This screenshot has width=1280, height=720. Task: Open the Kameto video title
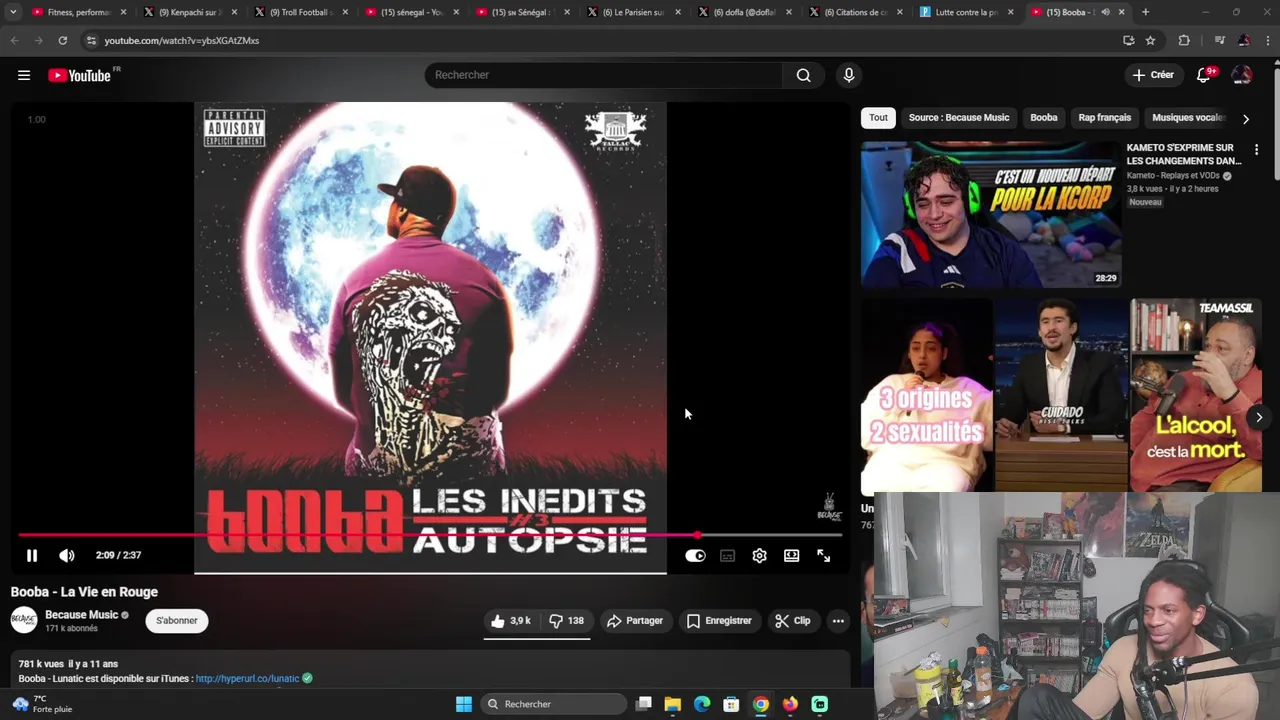click(x=1184, y=154)
